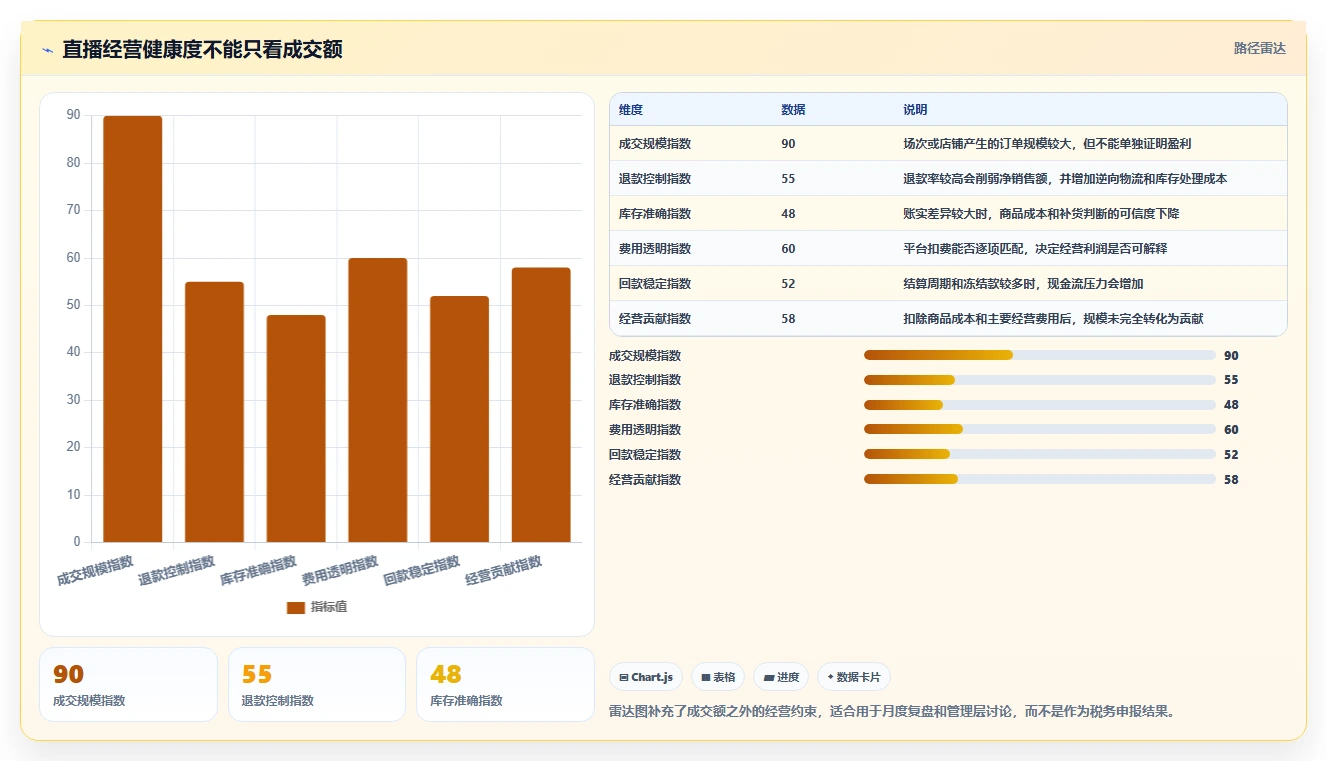Click the 库存准确指数 bar in chart

coord(296,429)
